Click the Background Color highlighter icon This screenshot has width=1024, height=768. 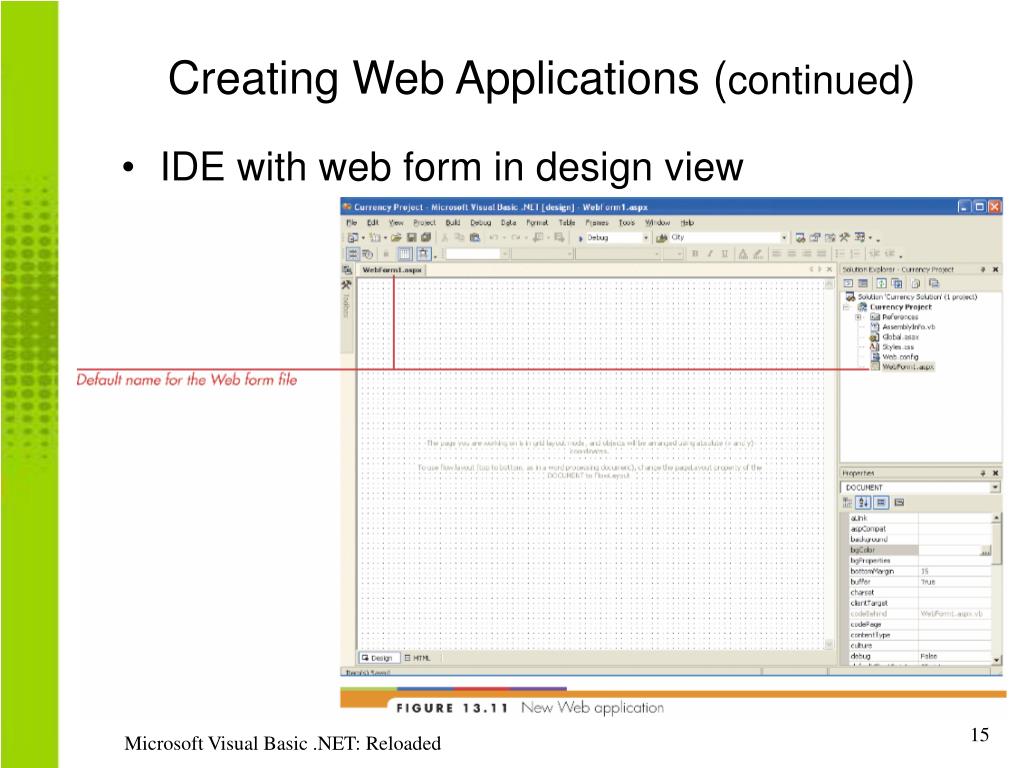tap(758, 254)
